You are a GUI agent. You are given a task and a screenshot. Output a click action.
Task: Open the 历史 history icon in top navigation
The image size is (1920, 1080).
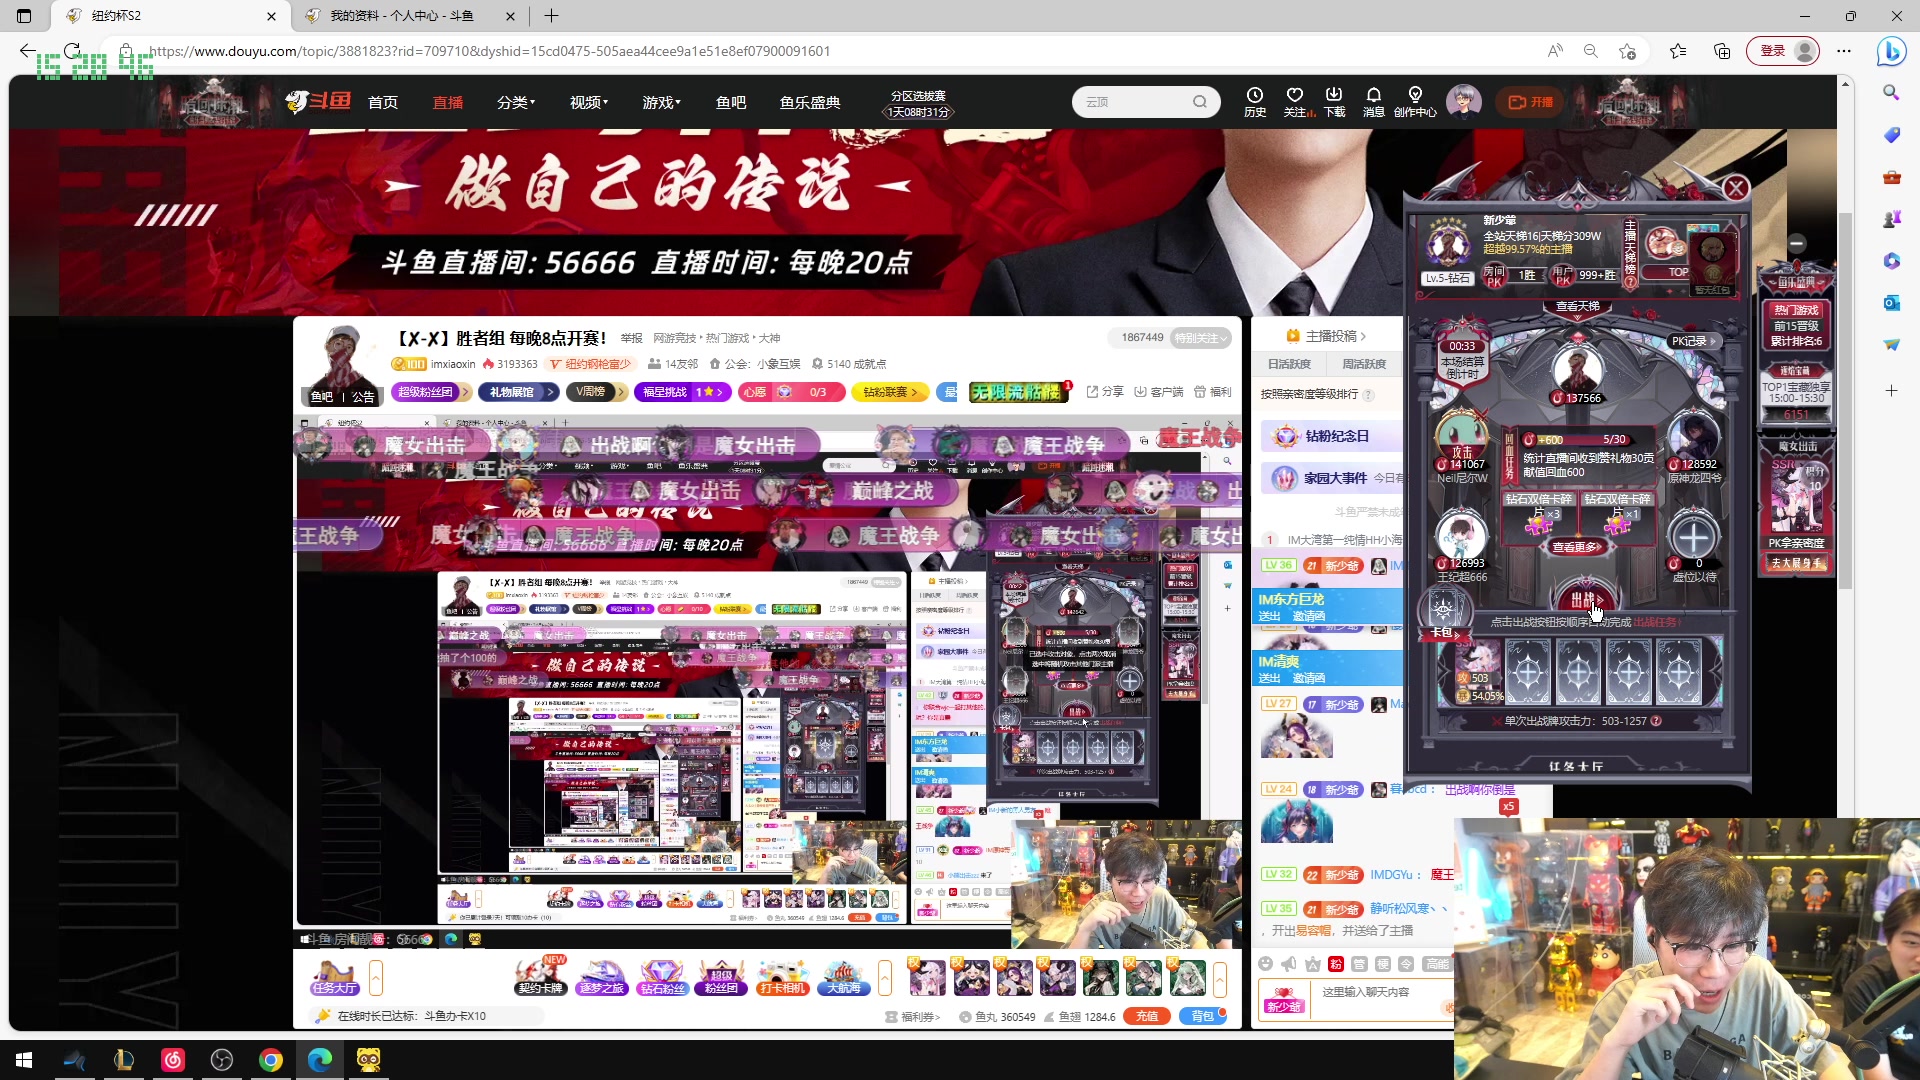[x=1254, y=101]
